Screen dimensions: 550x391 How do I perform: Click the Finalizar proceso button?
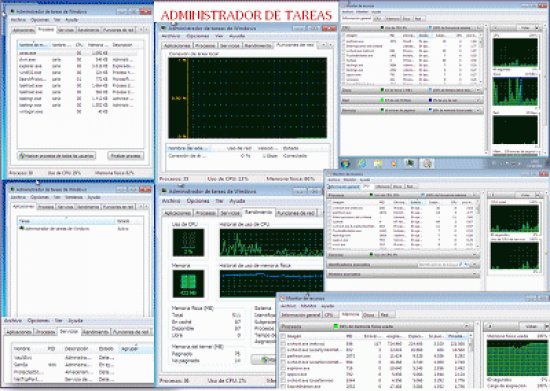126,156
